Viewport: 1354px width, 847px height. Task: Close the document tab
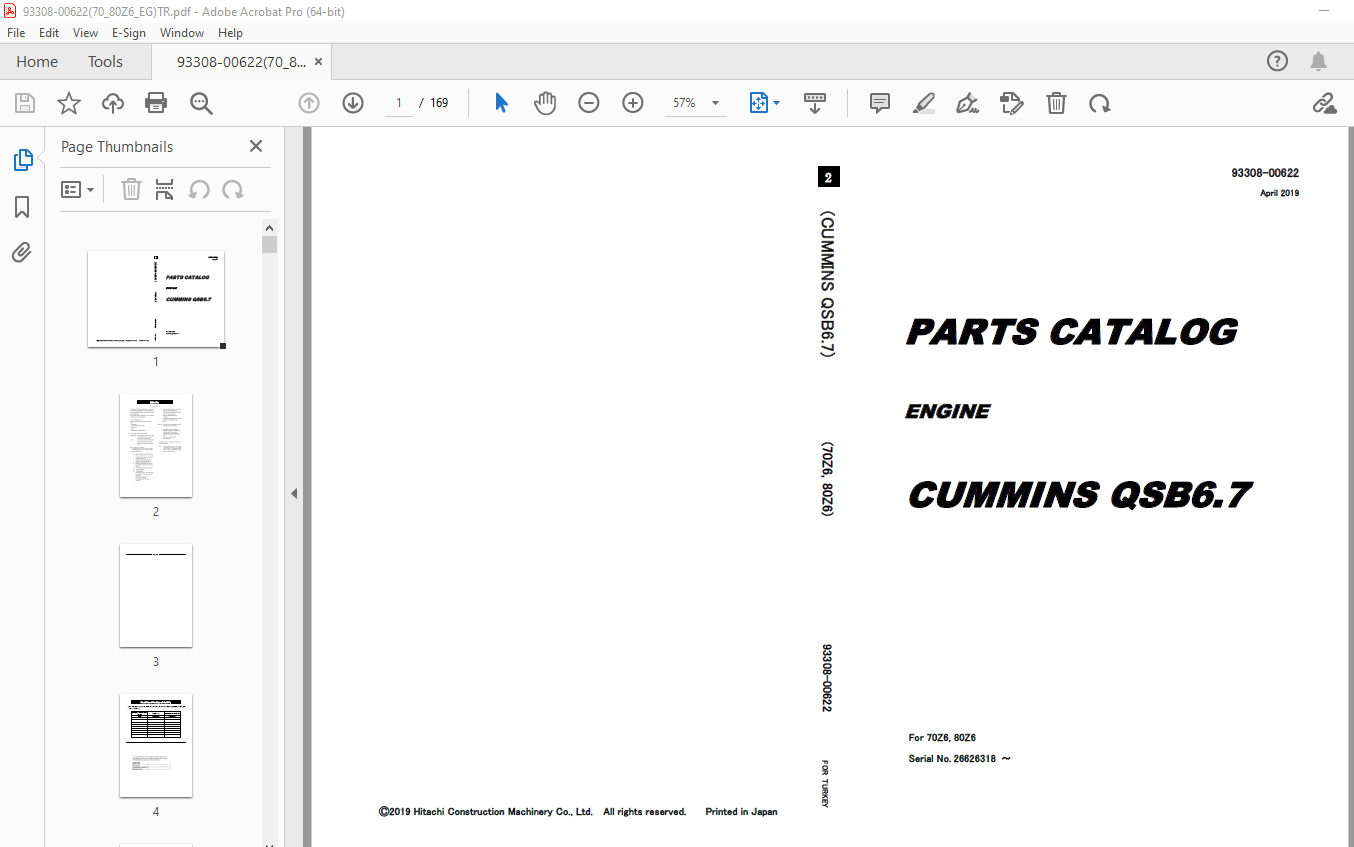318,61
